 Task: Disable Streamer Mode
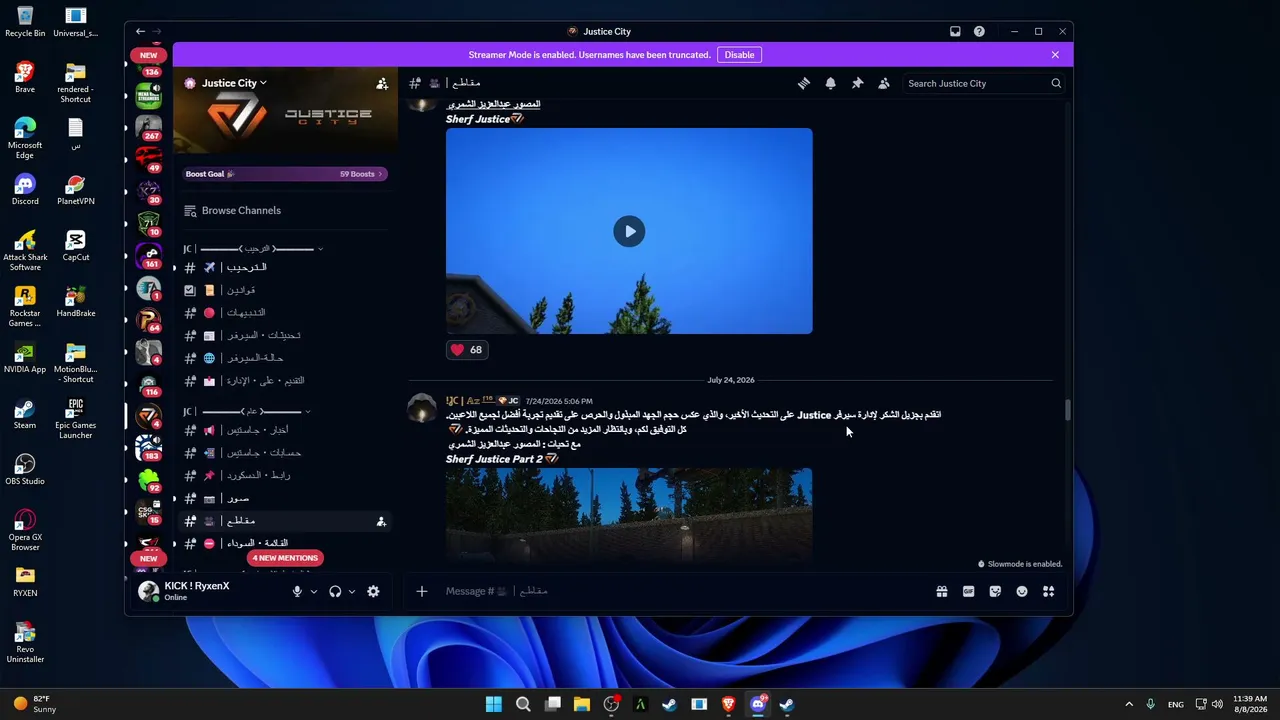pyautogui.click(x=739, y=55)
